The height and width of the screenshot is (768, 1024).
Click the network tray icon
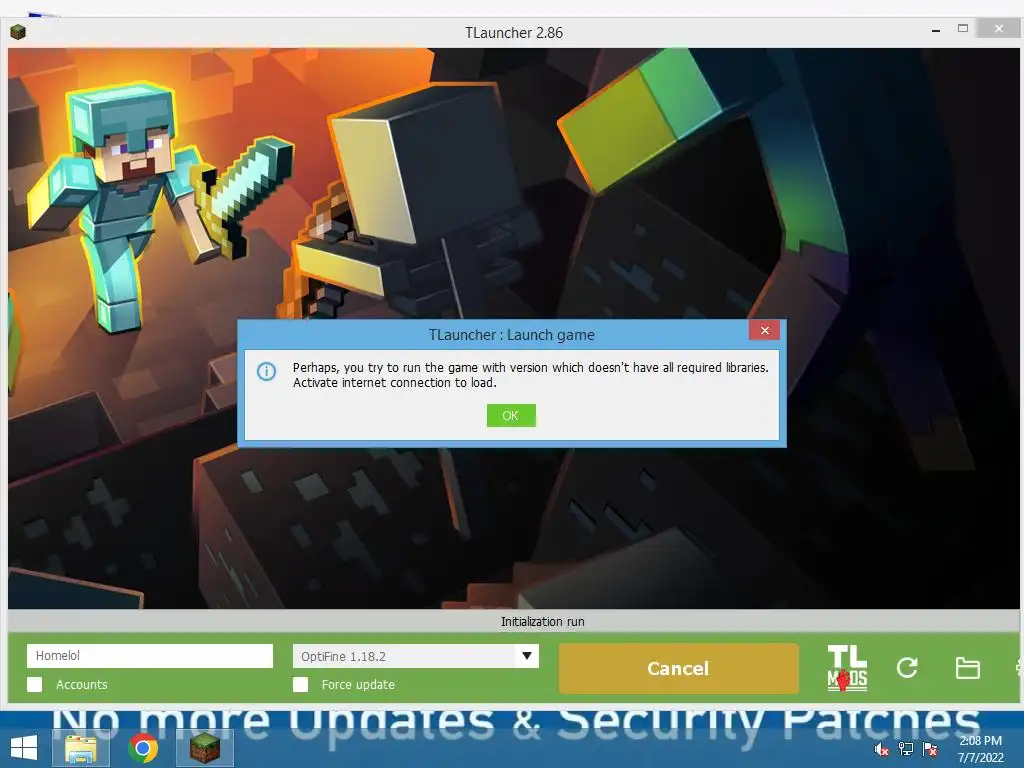906,748
